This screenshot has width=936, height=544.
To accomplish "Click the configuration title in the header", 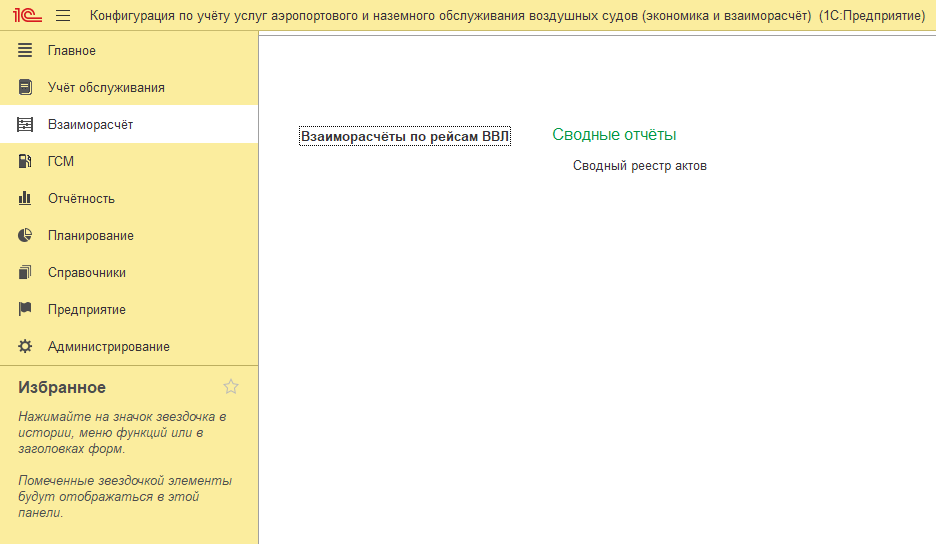I will point(507,16).
